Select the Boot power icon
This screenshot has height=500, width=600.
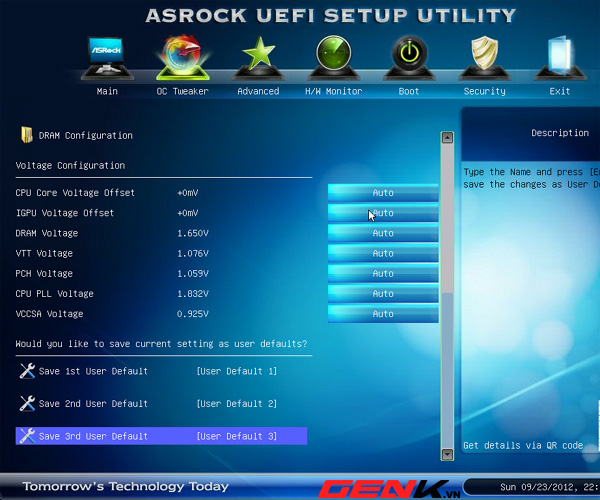coord(409,57)
